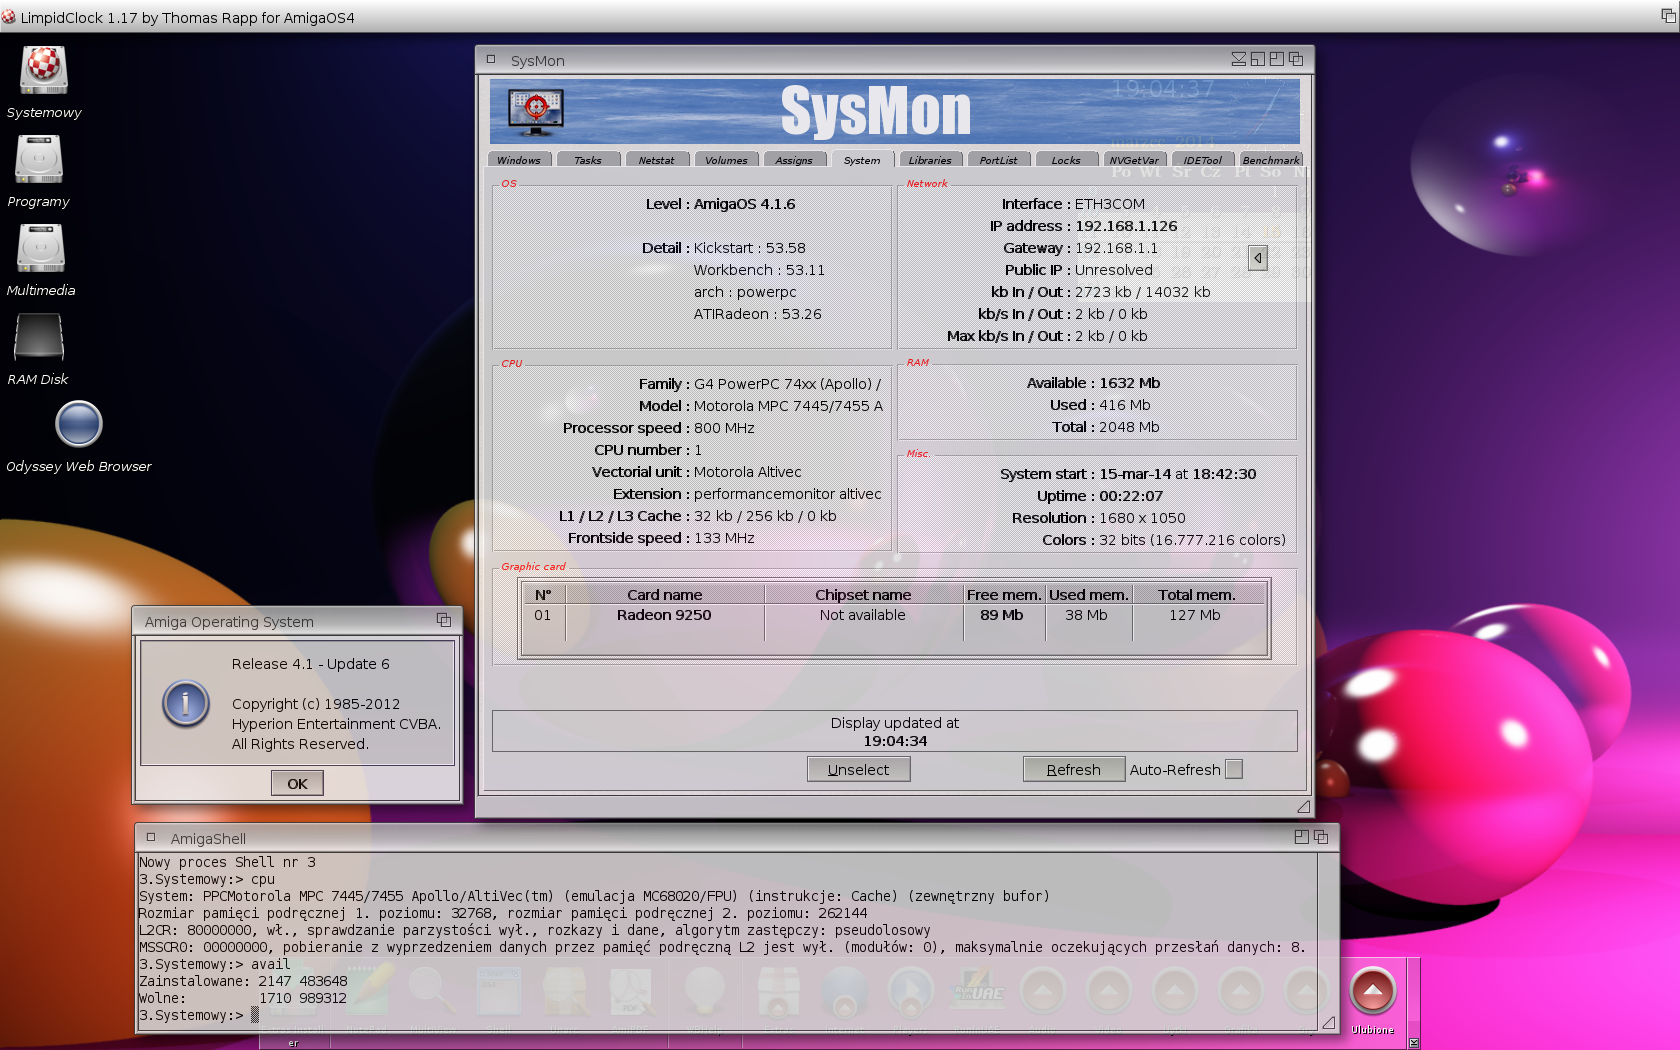This screenshot has height=1050, width=1680.
Task: Click the info icon in the Amiga Operating System dialog
Action: click(x=186, y=704)
